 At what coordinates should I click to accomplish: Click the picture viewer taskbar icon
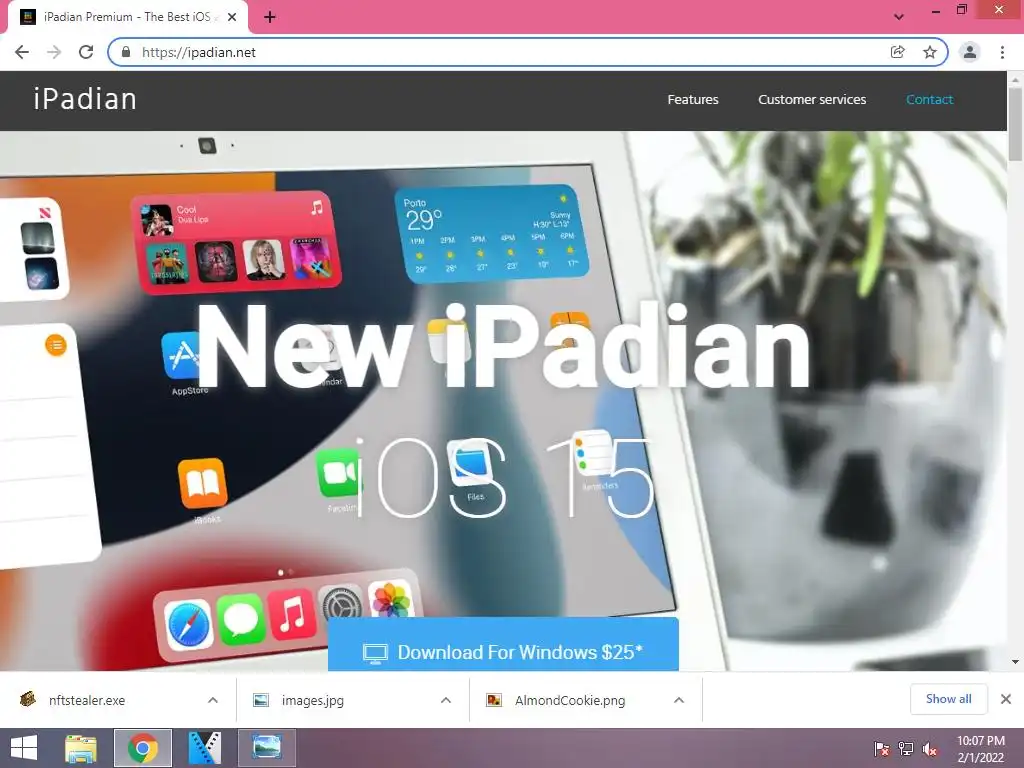click(266, 748)
